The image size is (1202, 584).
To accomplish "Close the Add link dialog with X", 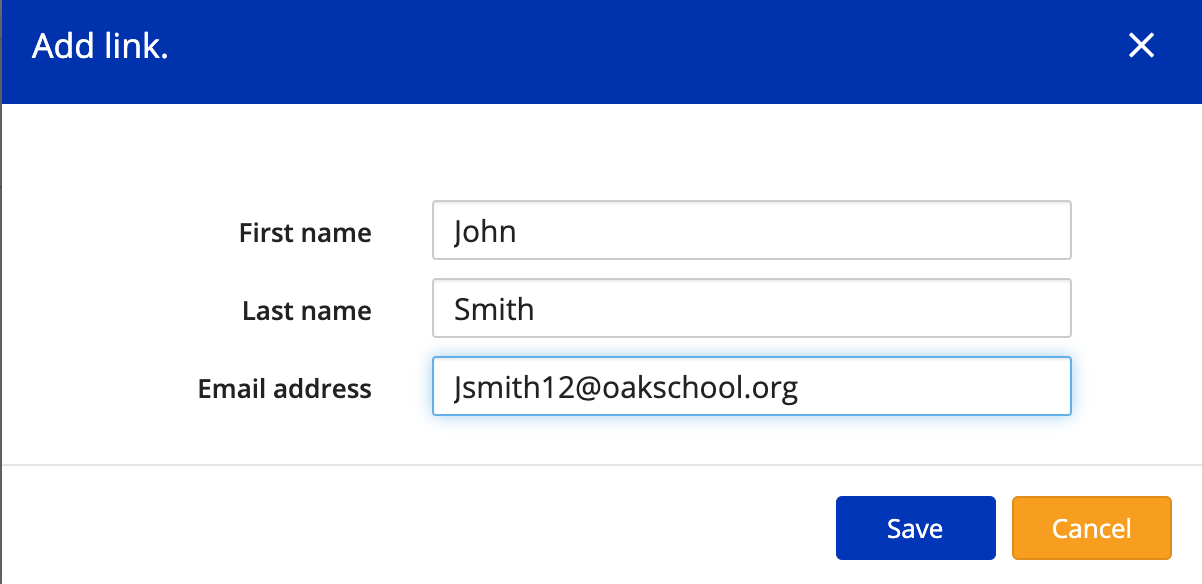I will [1141, 45].
